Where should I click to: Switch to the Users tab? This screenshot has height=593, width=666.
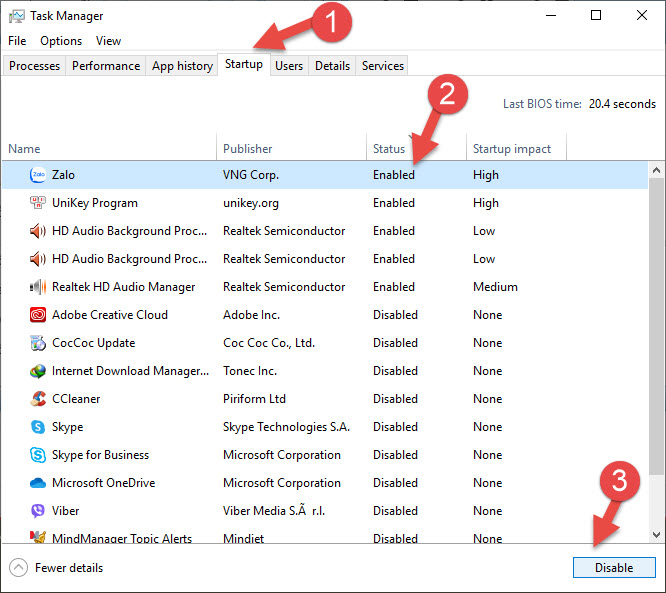(289, 66)
